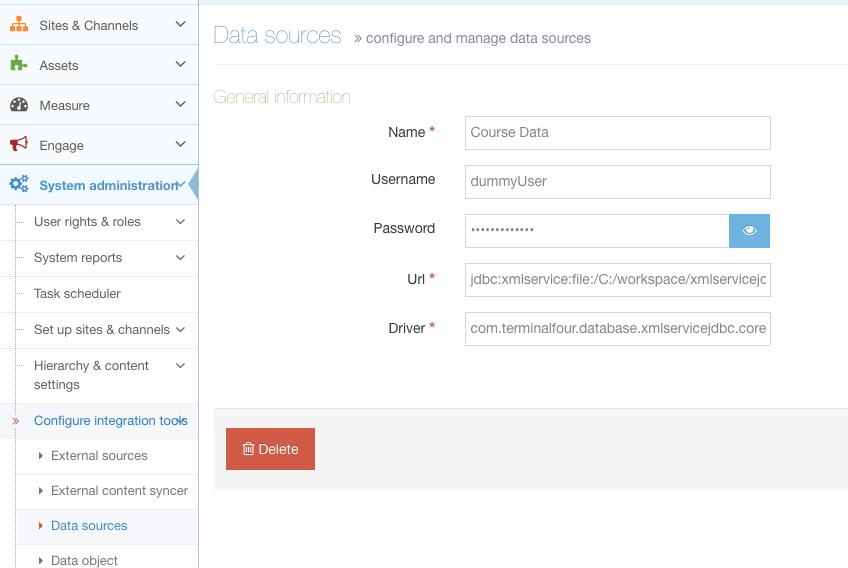This screenshot has width=848, height=568.
Task: Expand the Sites & Channels chevron
Action: tap(180, 25)
